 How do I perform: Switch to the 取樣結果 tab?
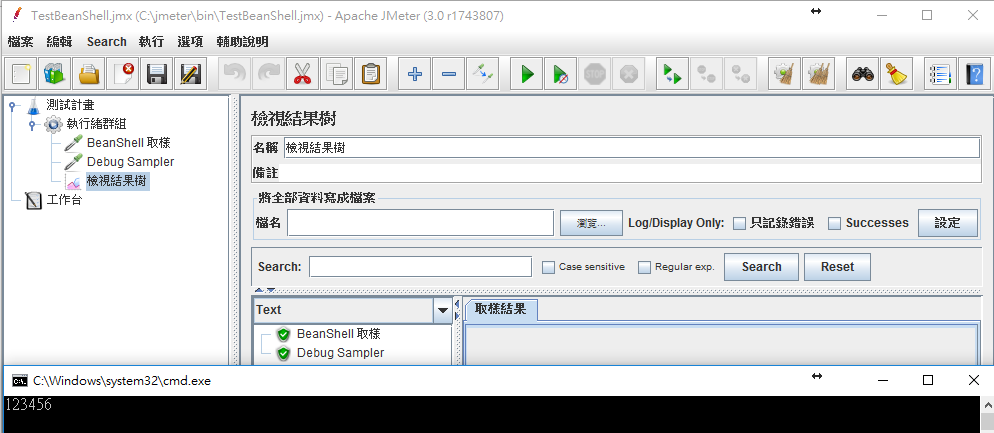coord(500,309)
